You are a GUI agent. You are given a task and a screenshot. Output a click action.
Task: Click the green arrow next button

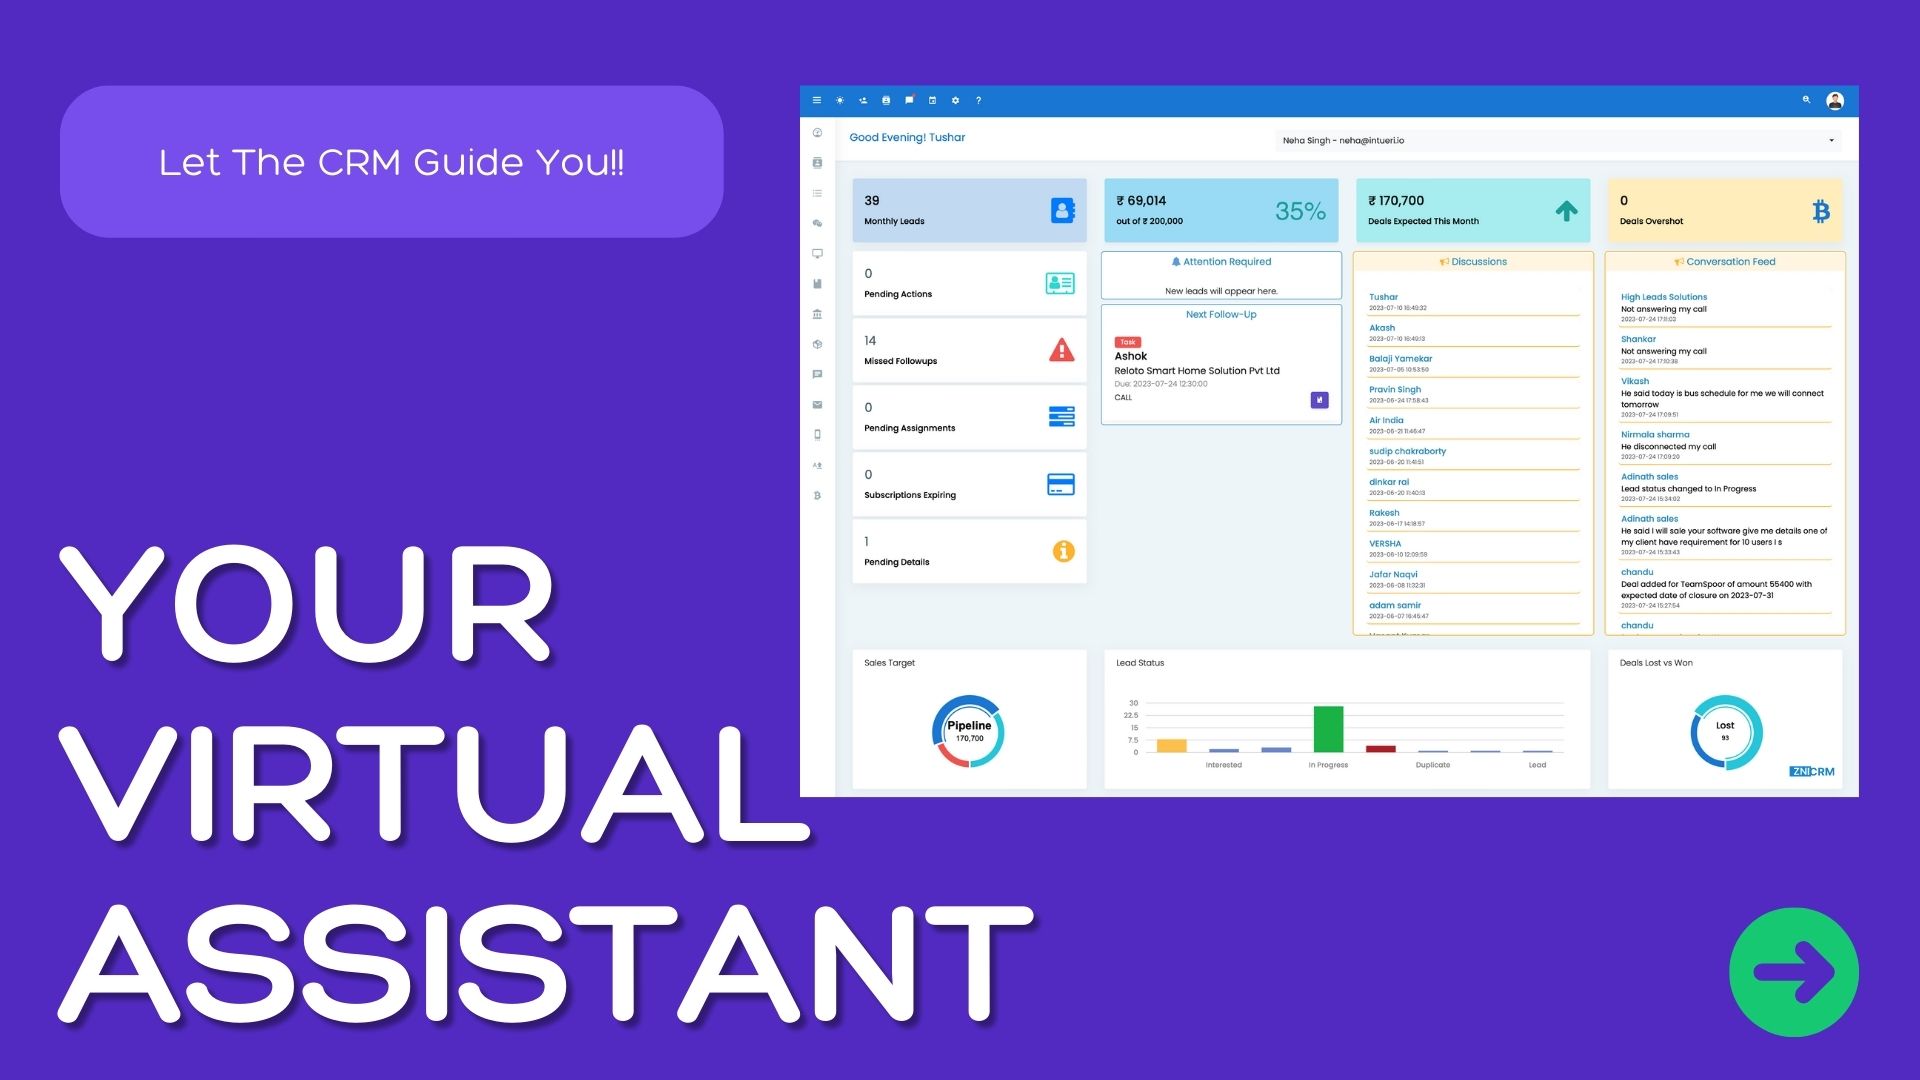click(1794, 972)
